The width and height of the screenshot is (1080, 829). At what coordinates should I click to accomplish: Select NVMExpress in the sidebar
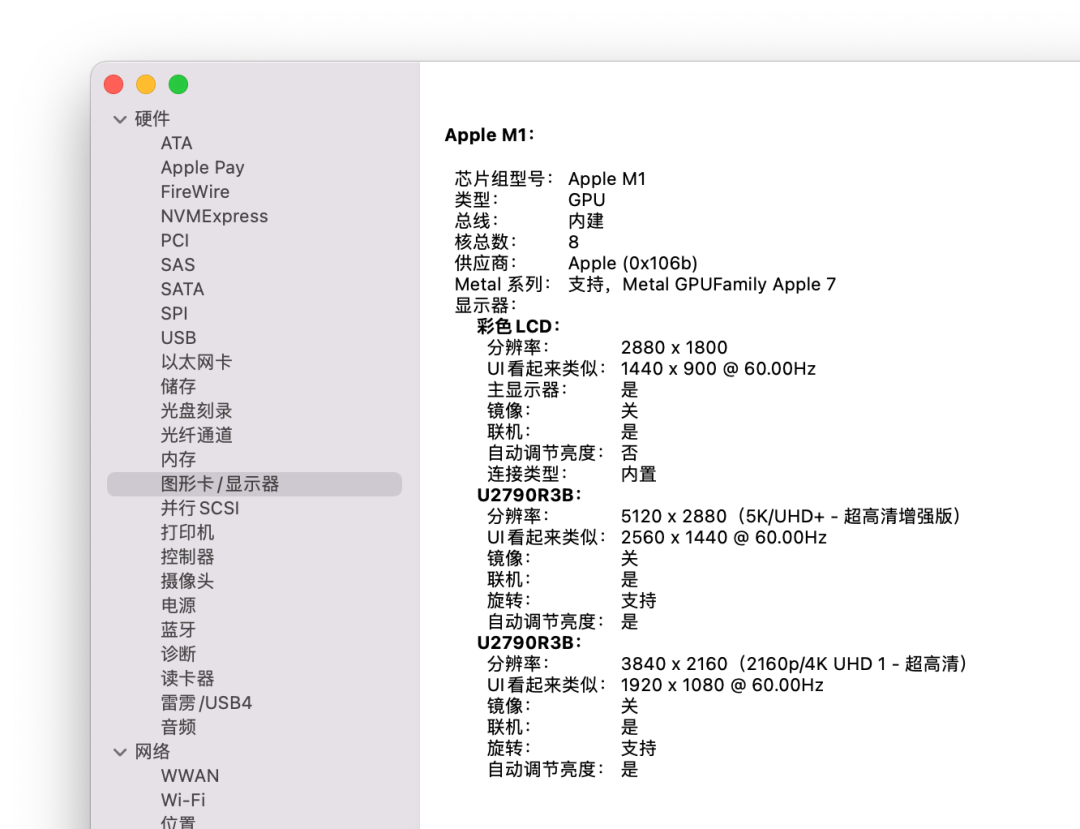click(214, 216)
